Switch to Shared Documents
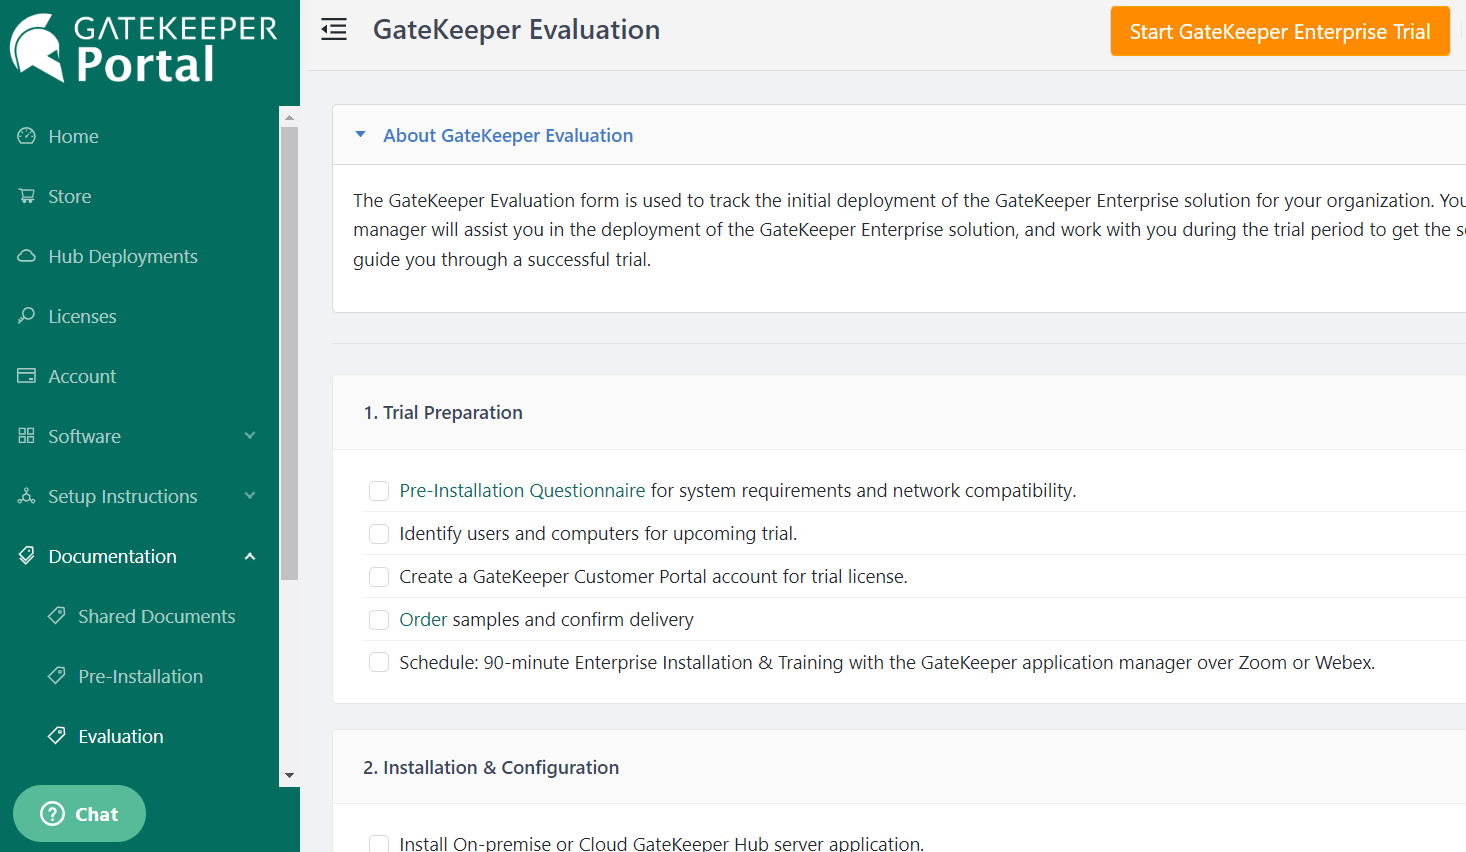This screenshot has width=1466, height=852. [156, 616]
